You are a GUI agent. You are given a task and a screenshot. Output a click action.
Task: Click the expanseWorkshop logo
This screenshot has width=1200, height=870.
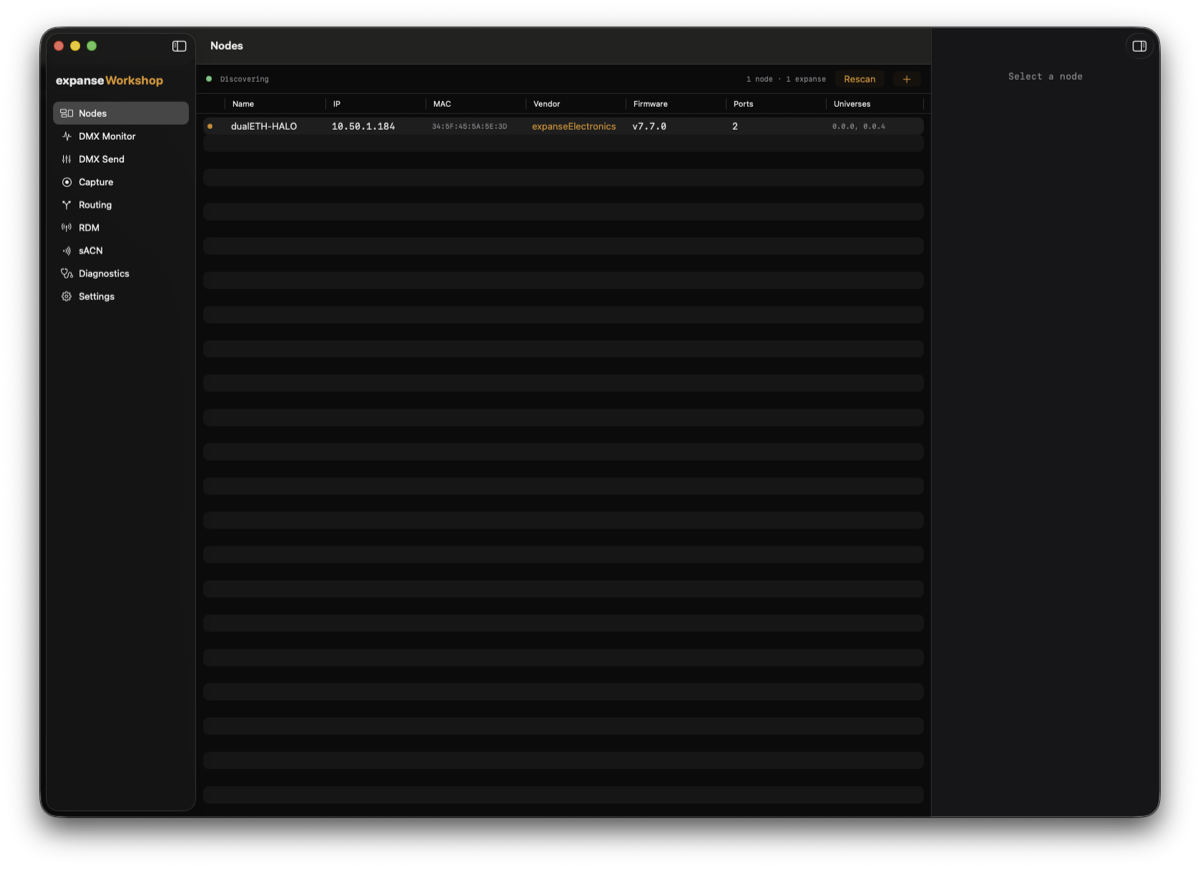pos(109,80)
